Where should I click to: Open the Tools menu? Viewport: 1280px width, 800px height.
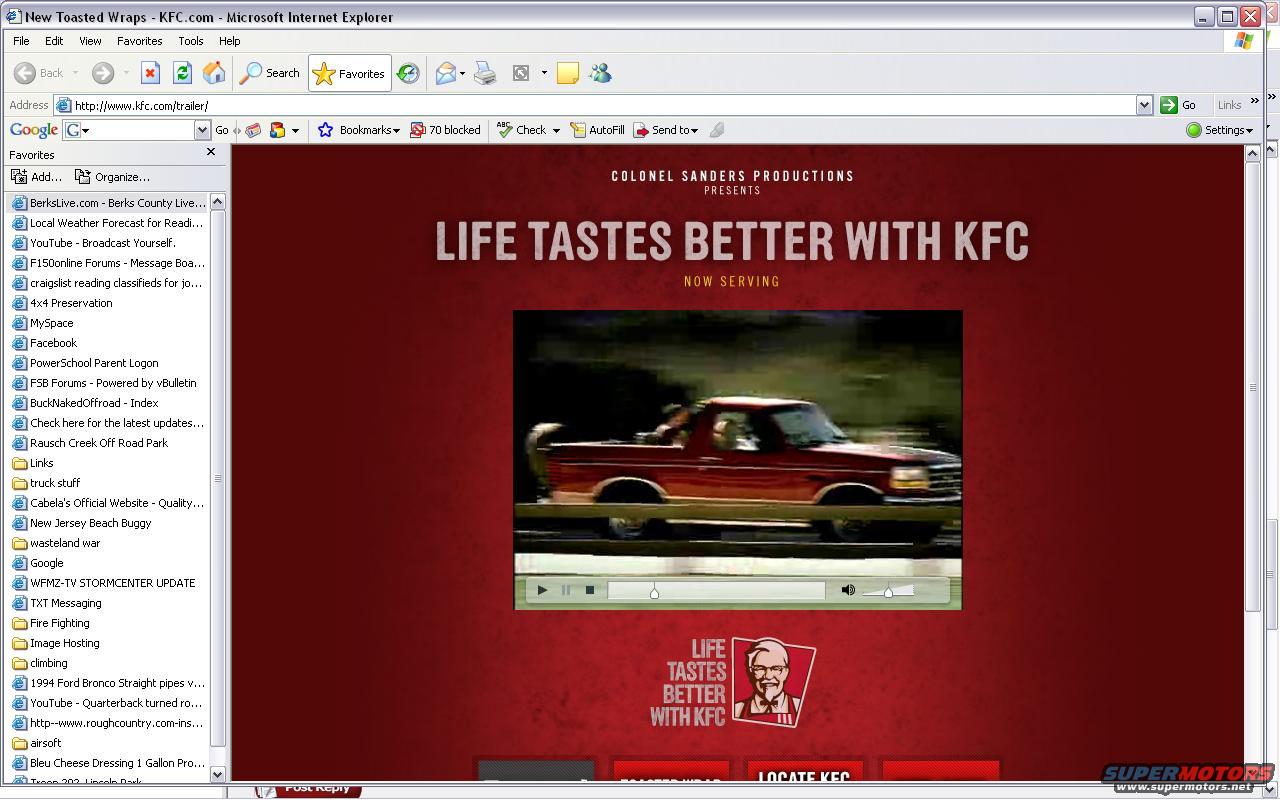coord(190,41)
